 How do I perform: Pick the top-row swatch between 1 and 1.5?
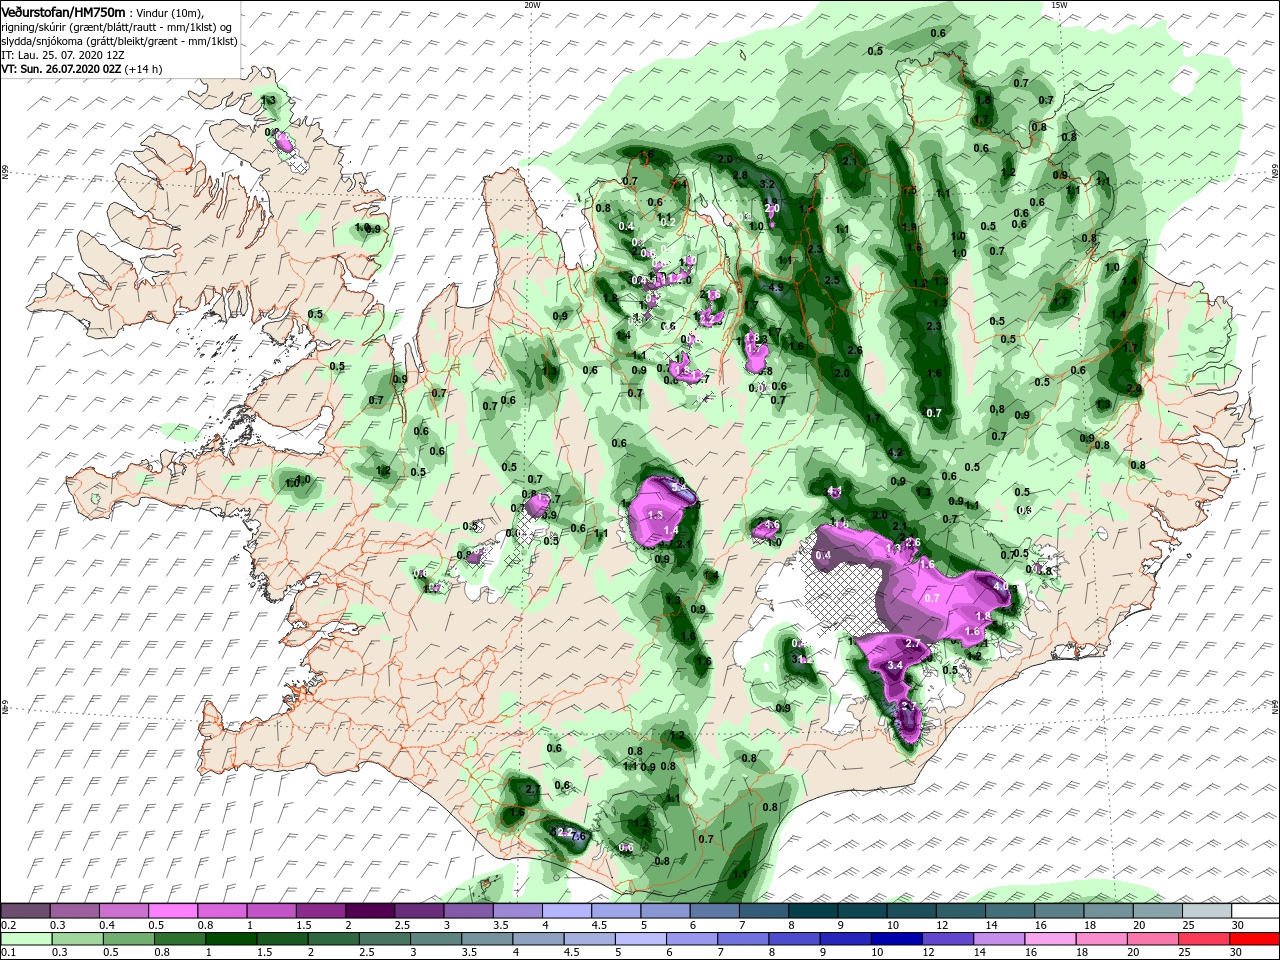pos(271,911)
